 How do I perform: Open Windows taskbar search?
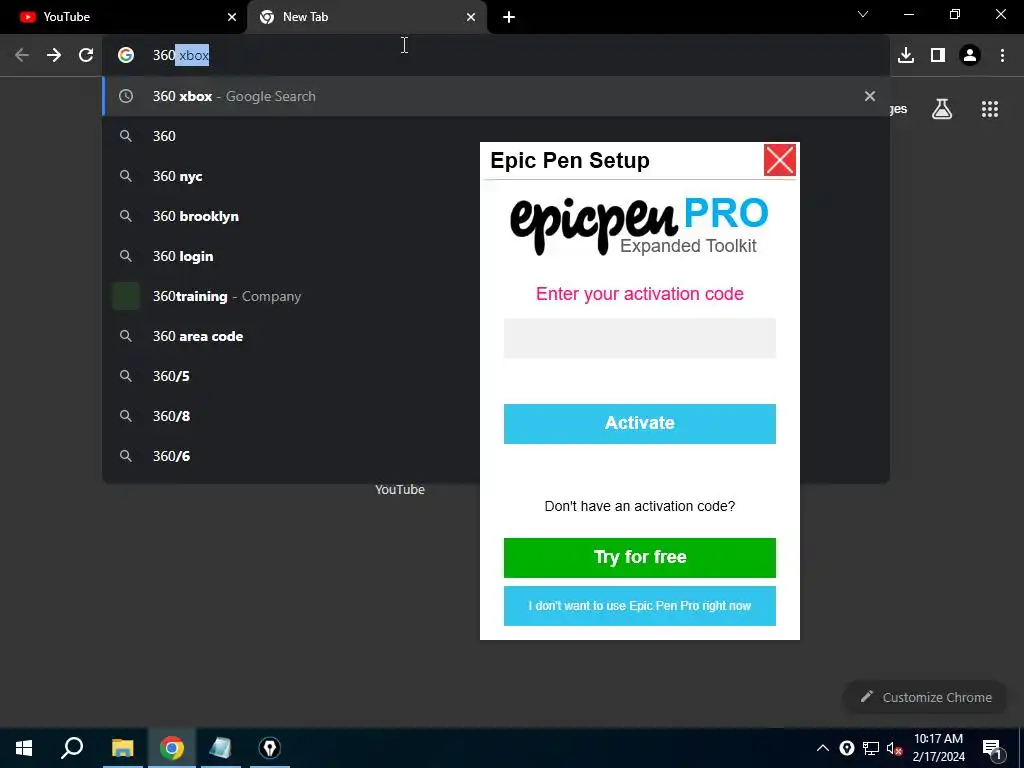coord(72,748)
